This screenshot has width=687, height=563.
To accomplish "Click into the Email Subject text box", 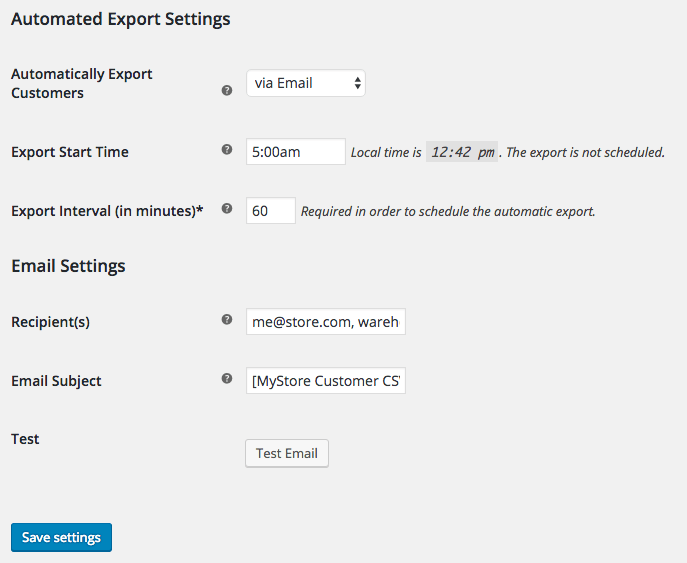I will [326, 381].
